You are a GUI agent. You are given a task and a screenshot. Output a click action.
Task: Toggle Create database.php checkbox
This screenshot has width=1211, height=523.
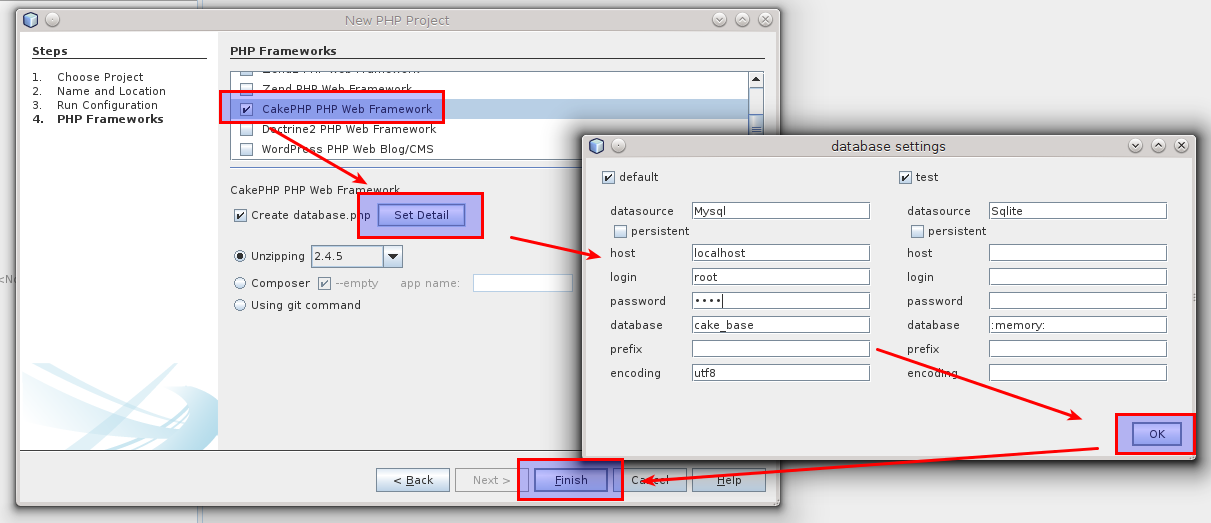[240, 215]
